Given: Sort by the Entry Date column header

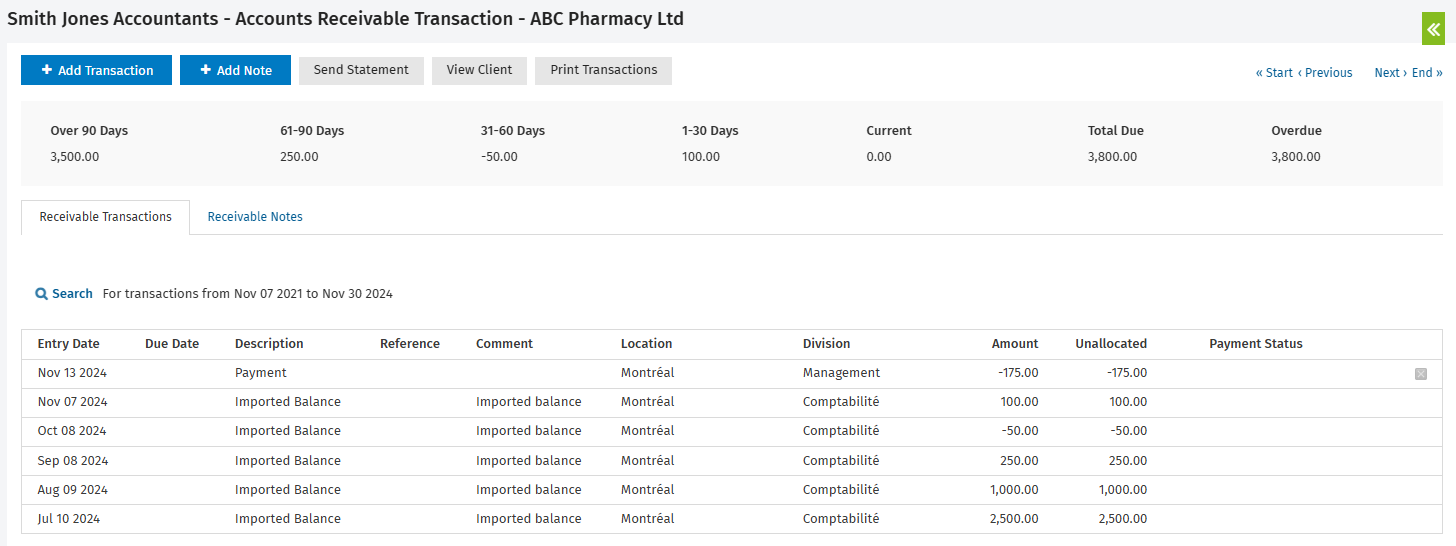Looking at the screenshot, I should pyautogui.click(x=68, y=344).
